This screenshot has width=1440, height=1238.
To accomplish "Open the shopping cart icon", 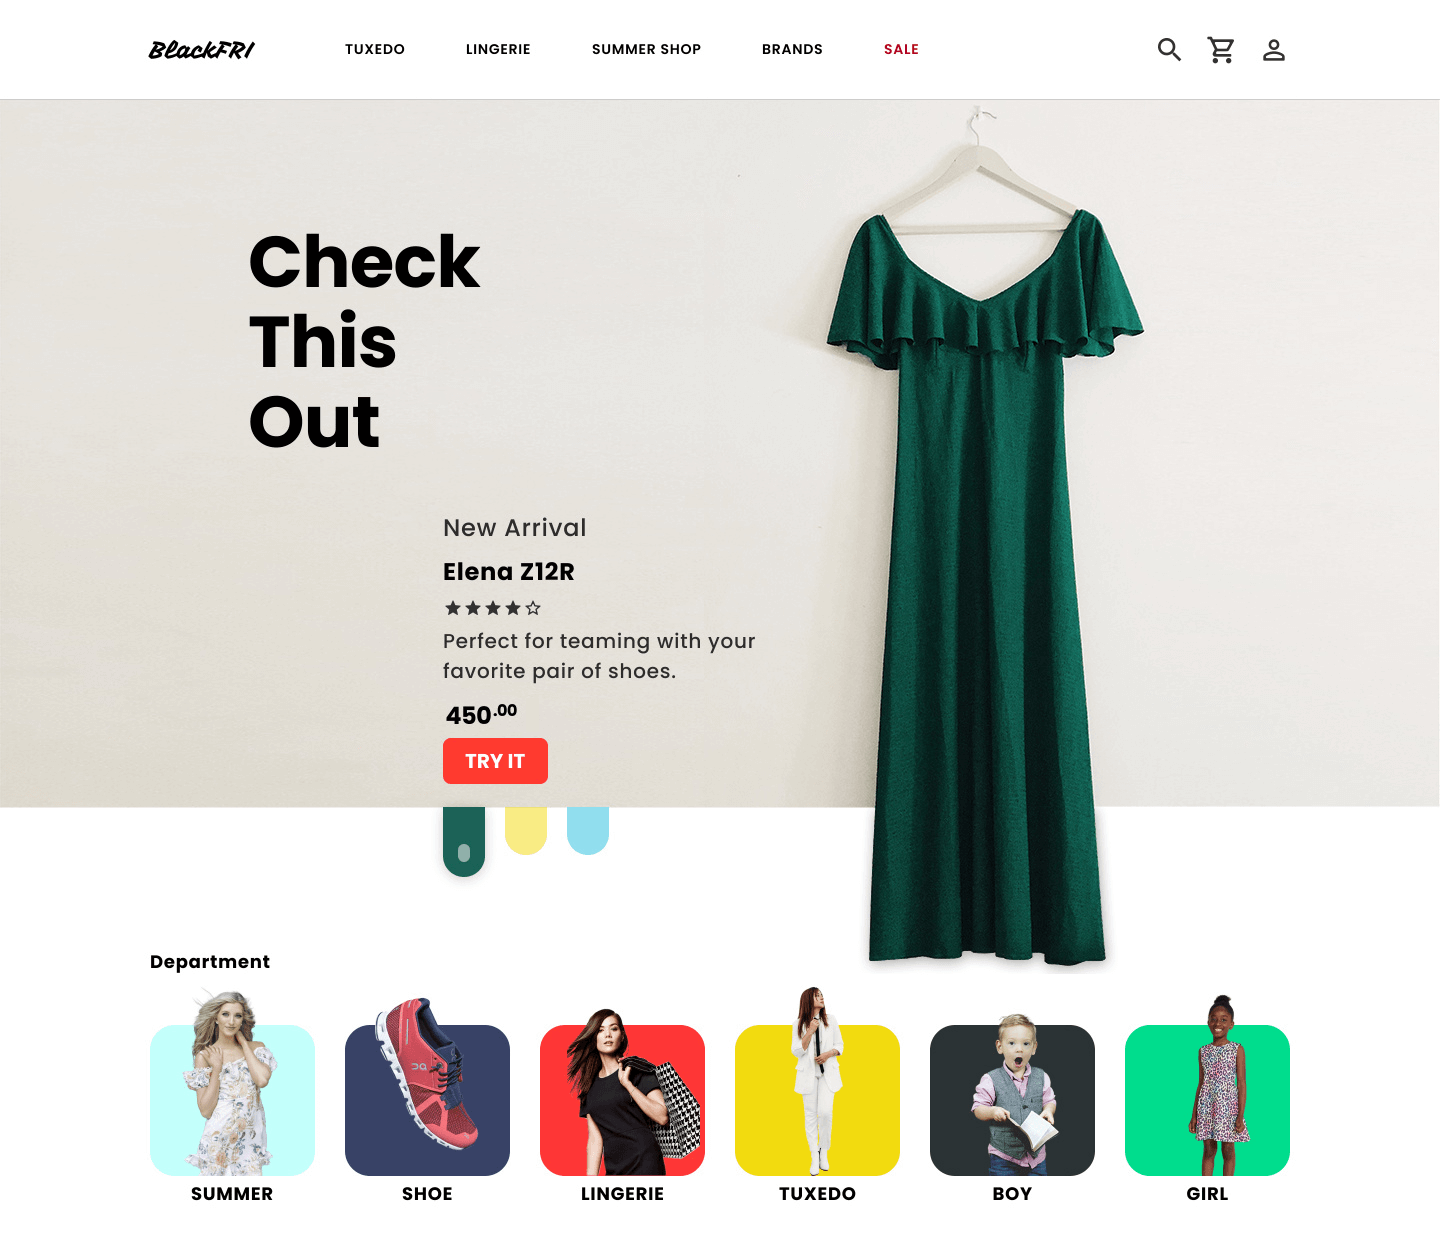I will pyautogui.click(x=1221, y=50).
